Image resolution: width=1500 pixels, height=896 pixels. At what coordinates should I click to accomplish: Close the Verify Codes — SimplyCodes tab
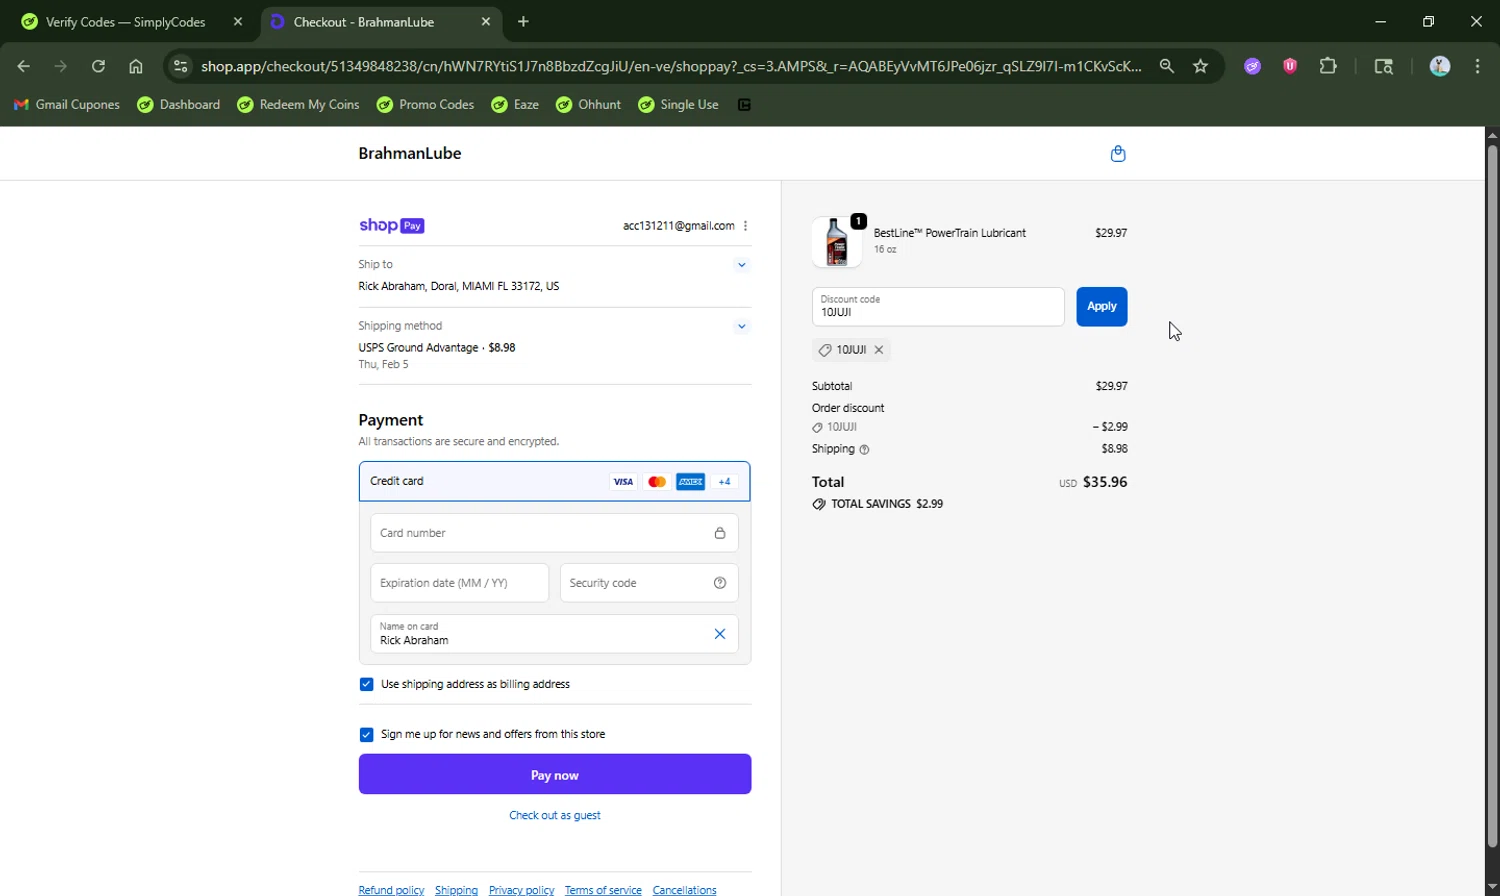238,22
